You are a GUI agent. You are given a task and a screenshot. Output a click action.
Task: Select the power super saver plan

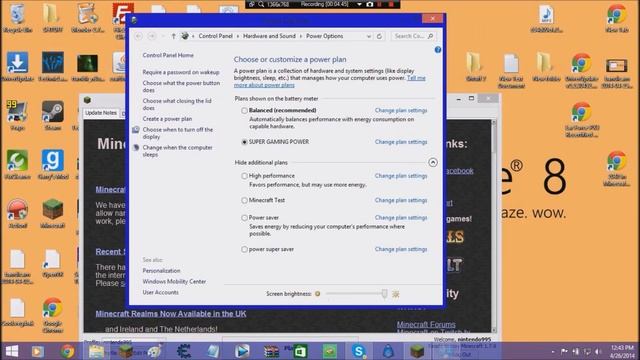coord(244,249)
